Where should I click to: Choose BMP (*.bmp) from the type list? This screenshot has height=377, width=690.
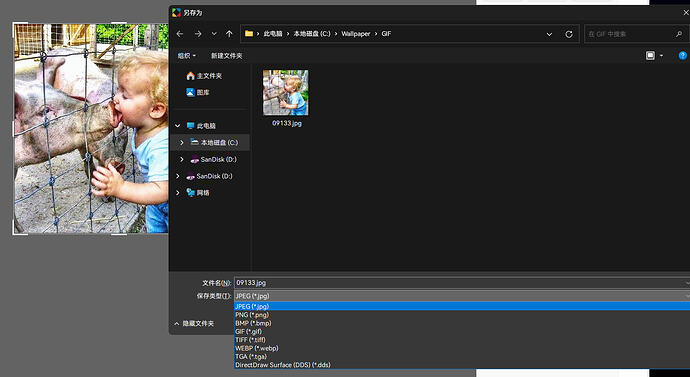point(462,323)
